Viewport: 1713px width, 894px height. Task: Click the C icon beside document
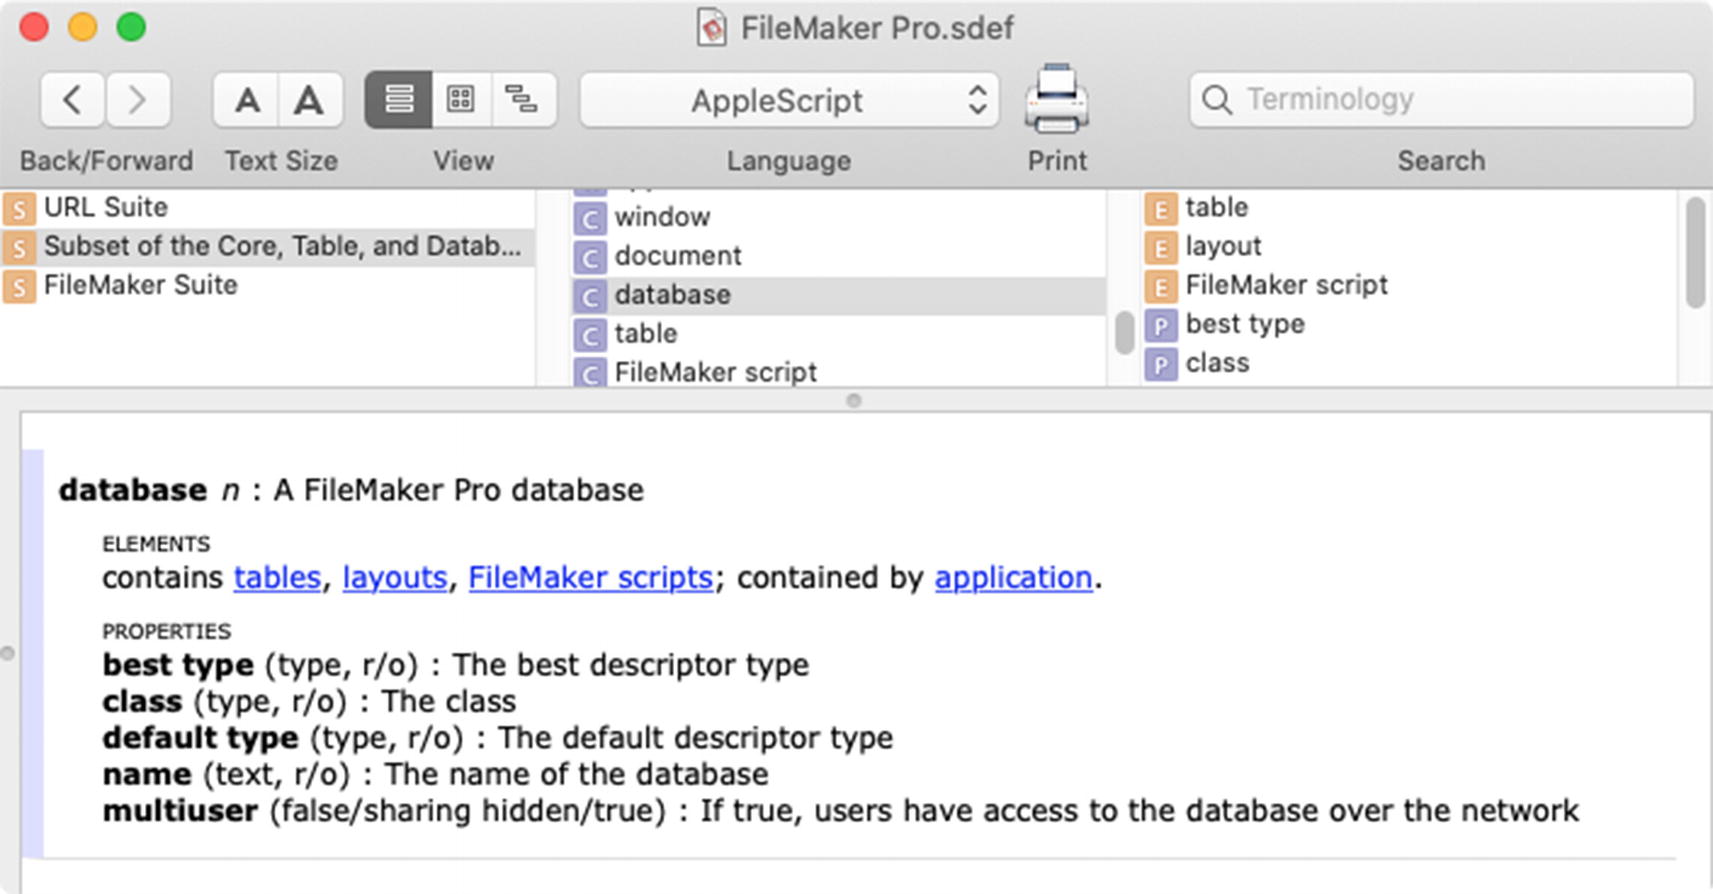pos(590,258)
